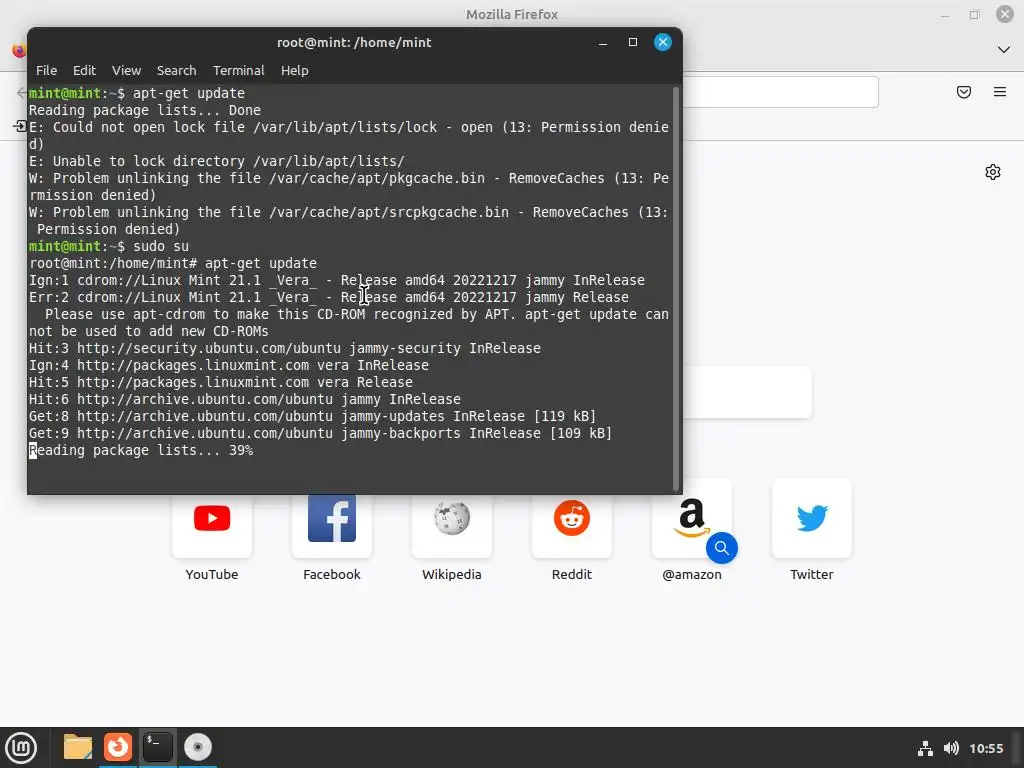
Task: Switch to Firefox from the taskbar
Action: (x=118, y=747)
